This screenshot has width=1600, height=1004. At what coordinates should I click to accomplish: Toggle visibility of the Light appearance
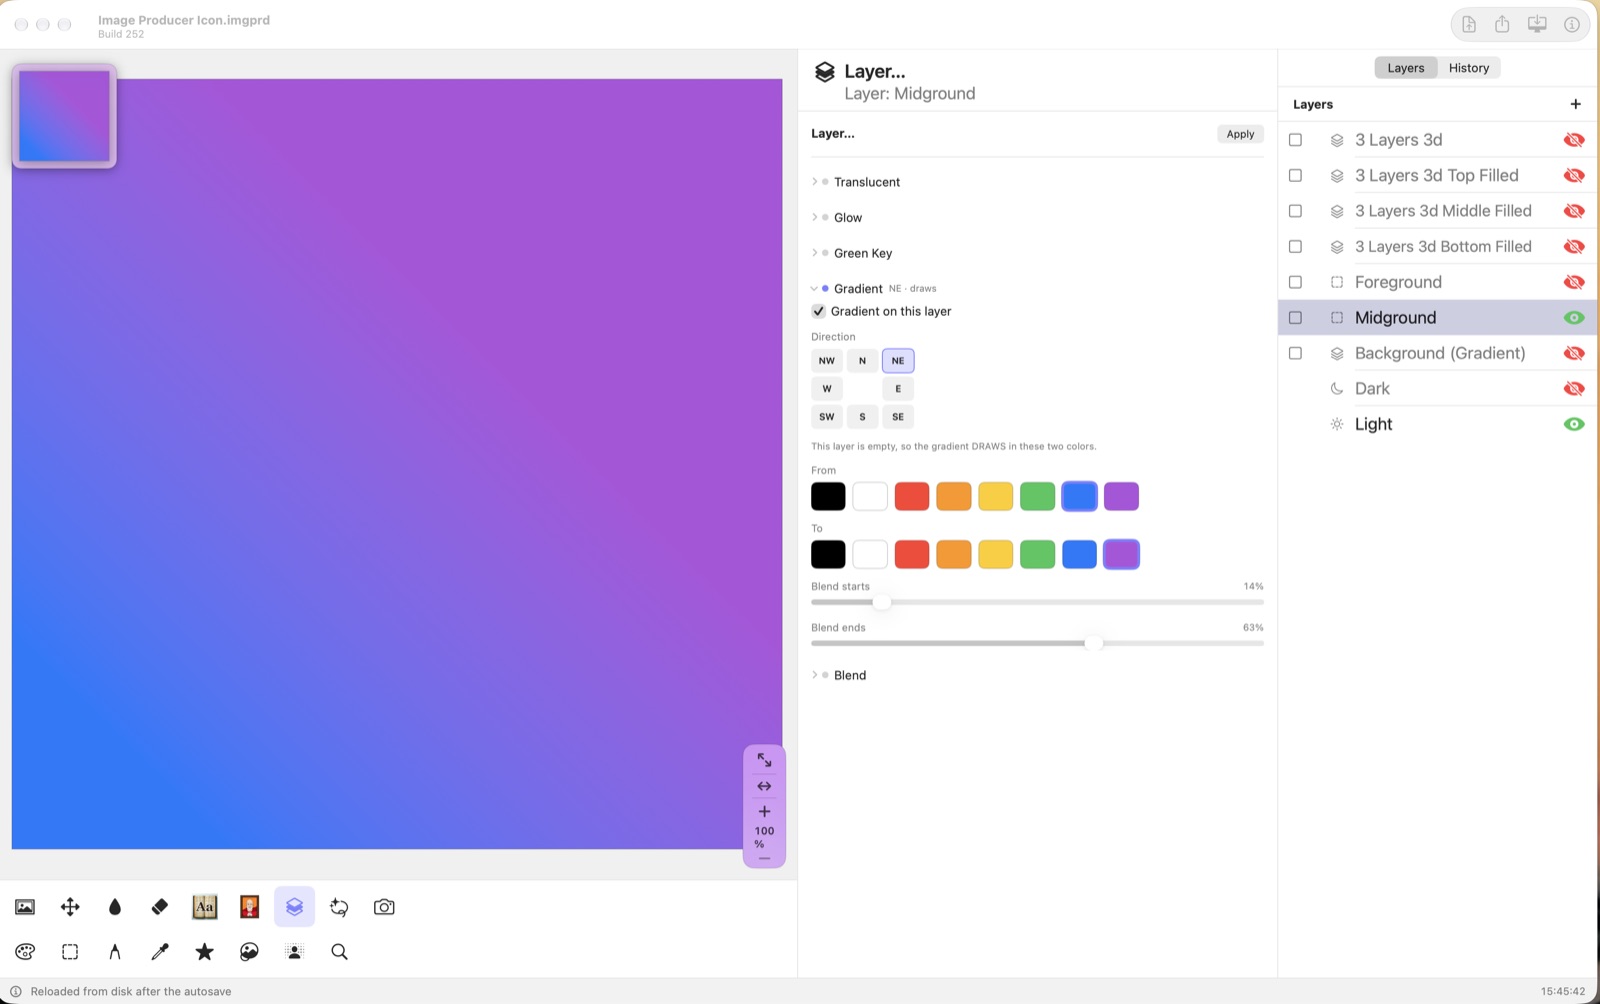[x=1574, y=424]
